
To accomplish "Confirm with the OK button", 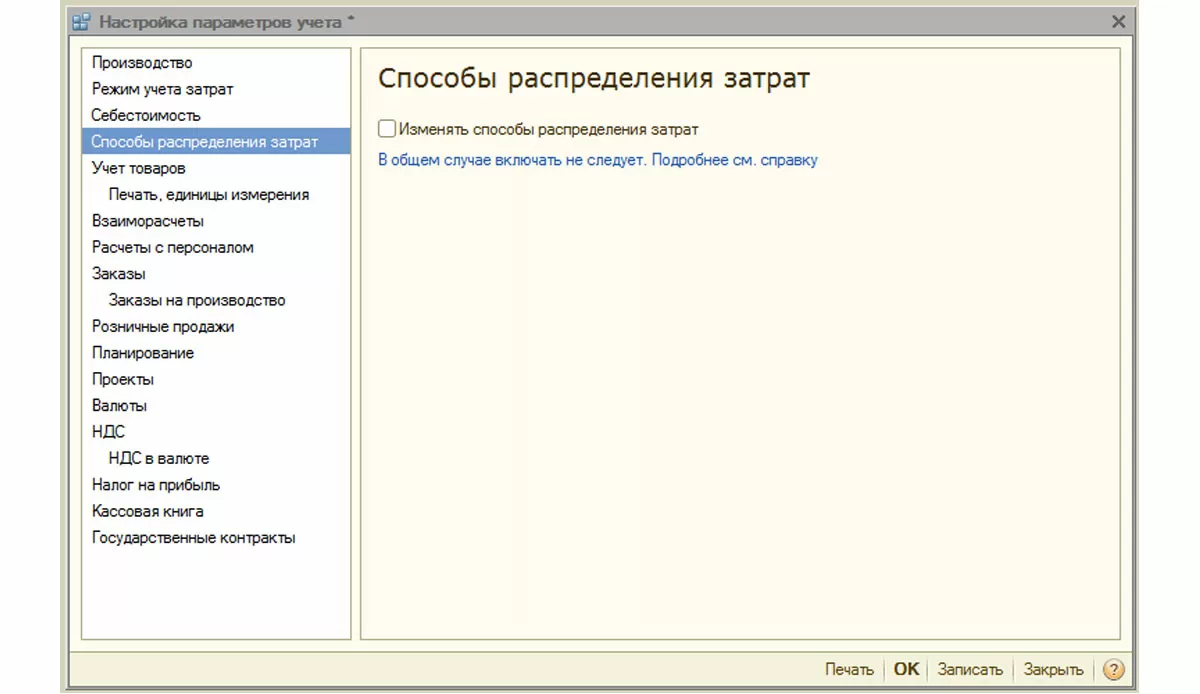I will point(906,669).
